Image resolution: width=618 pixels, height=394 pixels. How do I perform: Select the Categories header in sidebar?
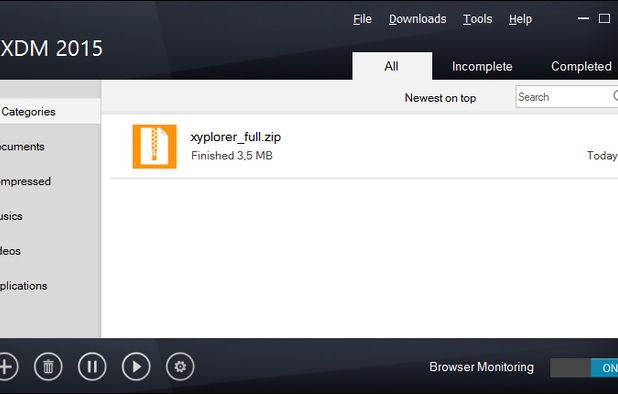50,112
